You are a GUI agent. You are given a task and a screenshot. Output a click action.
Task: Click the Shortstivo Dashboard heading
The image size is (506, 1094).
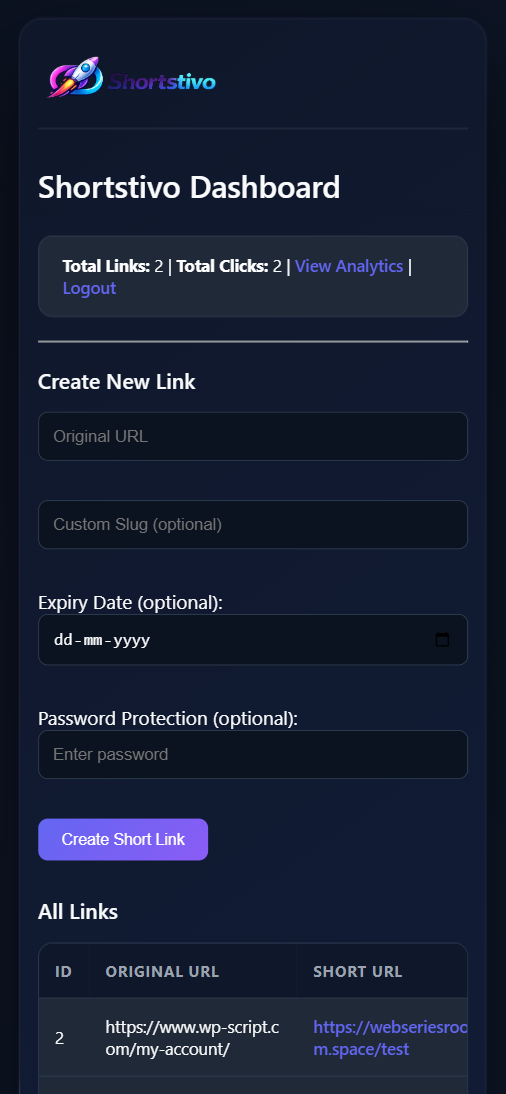pyautogui.click(x=189, y=188)
